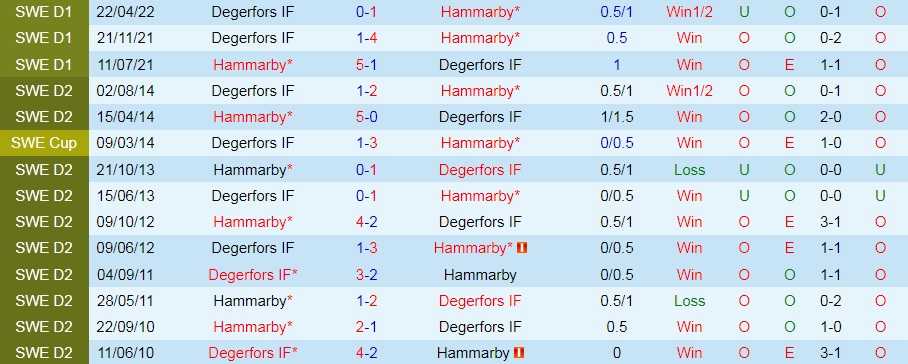Open the 5-0 score on 15/04/14
The height and width of the screenshot is (364, 908).
367,117
